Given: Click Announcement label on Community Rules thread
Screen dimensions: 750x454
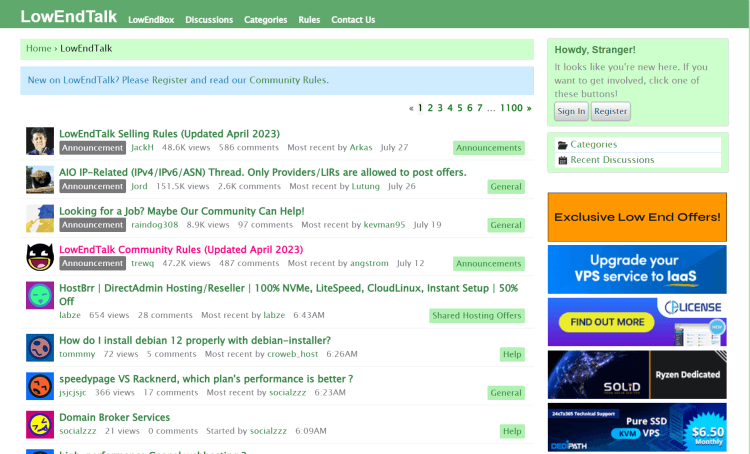Looking at the screenshot, I should click(x=92, y=263).
